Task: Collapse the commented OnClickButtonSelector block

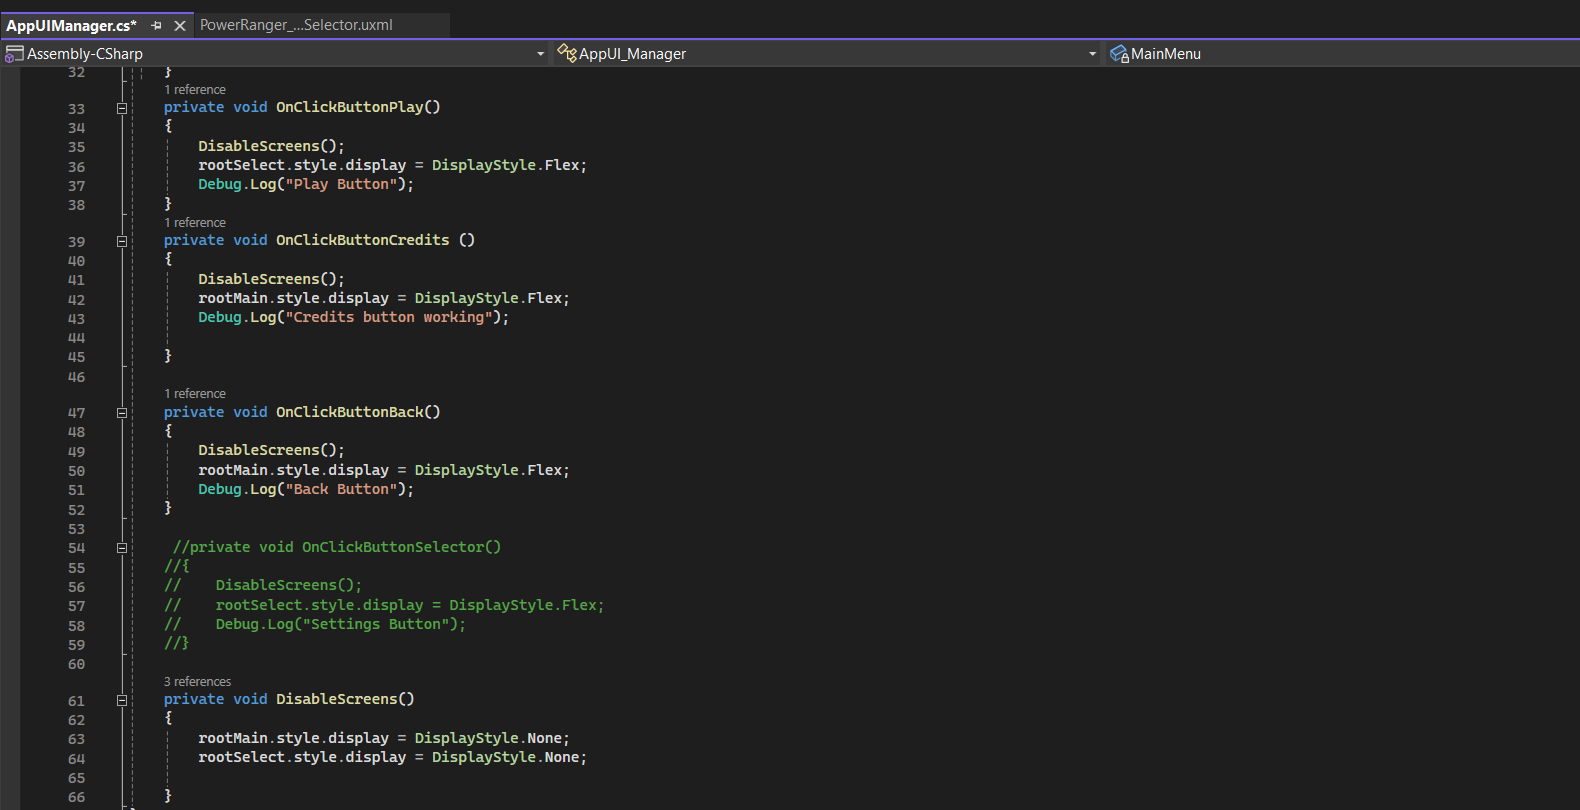Action: pos(122,548)
